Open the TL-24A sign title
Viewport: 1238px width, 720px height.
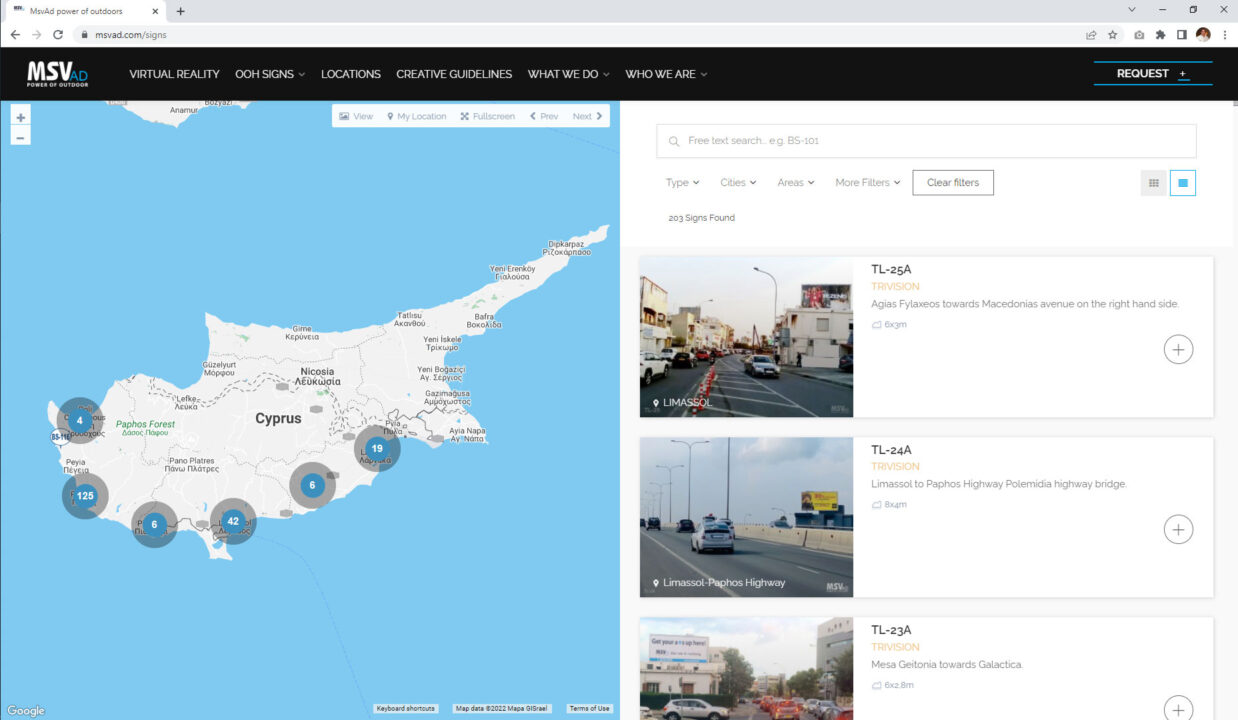(891, 450)
